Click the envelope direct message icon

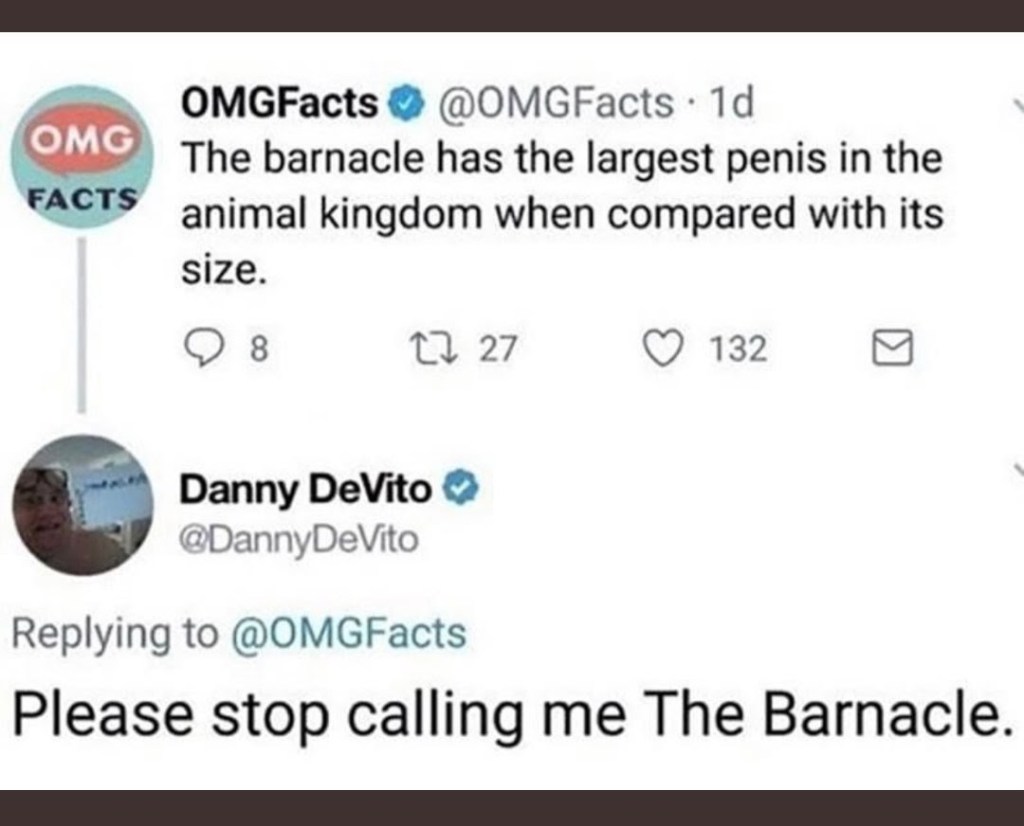(x=891, y=348)
